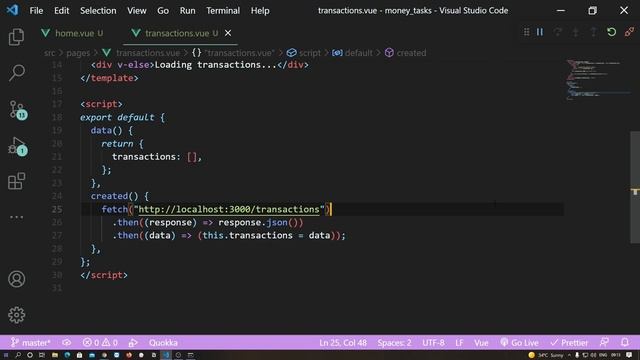The height and width of the screenshot is (360, 640).
Task: Open the File menu
Action: pos(36,11)
